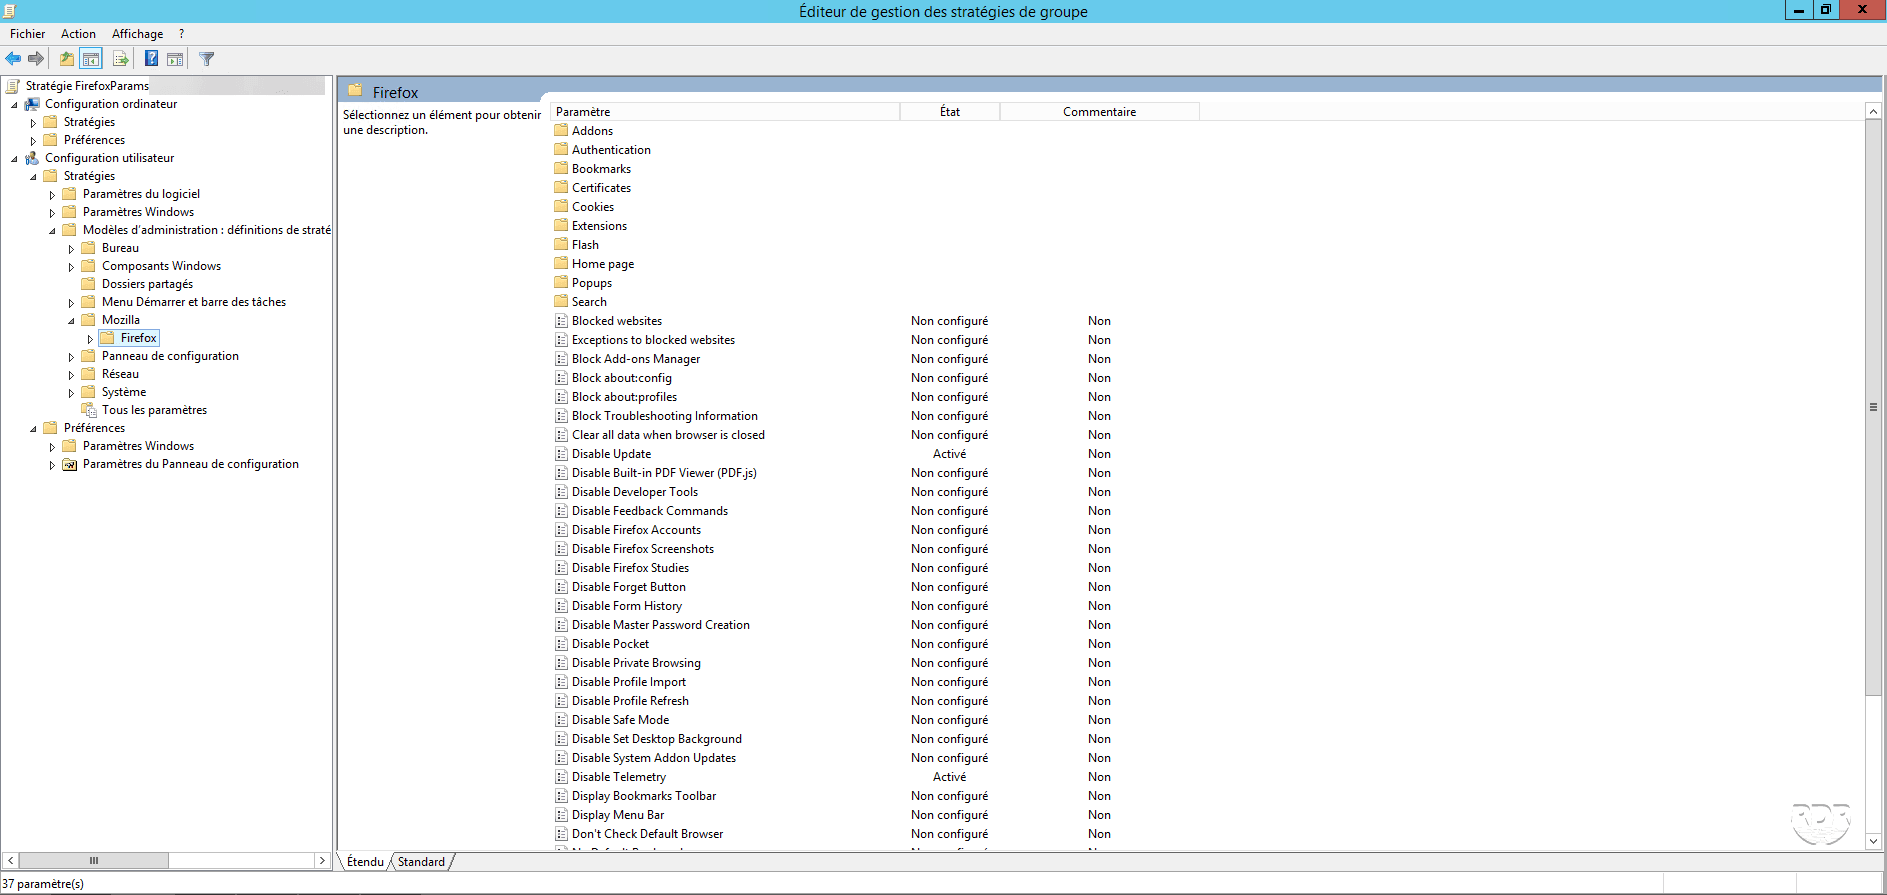Click the Forward arrow toolbar icon
Image resolution: width=1887 pixels, height=895 pixels.
pyautogui.click(x=36, y=59)
